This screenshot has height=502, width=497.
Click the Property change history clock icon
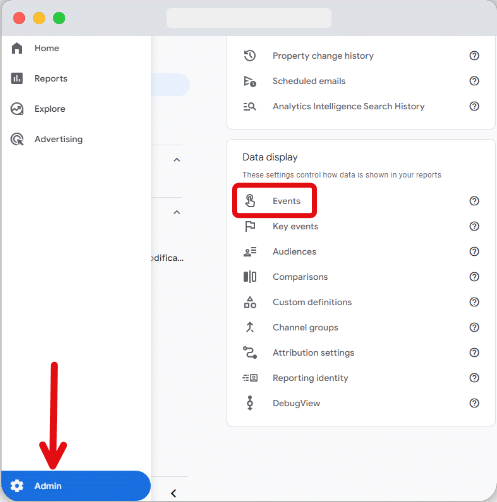pos(250,56)
